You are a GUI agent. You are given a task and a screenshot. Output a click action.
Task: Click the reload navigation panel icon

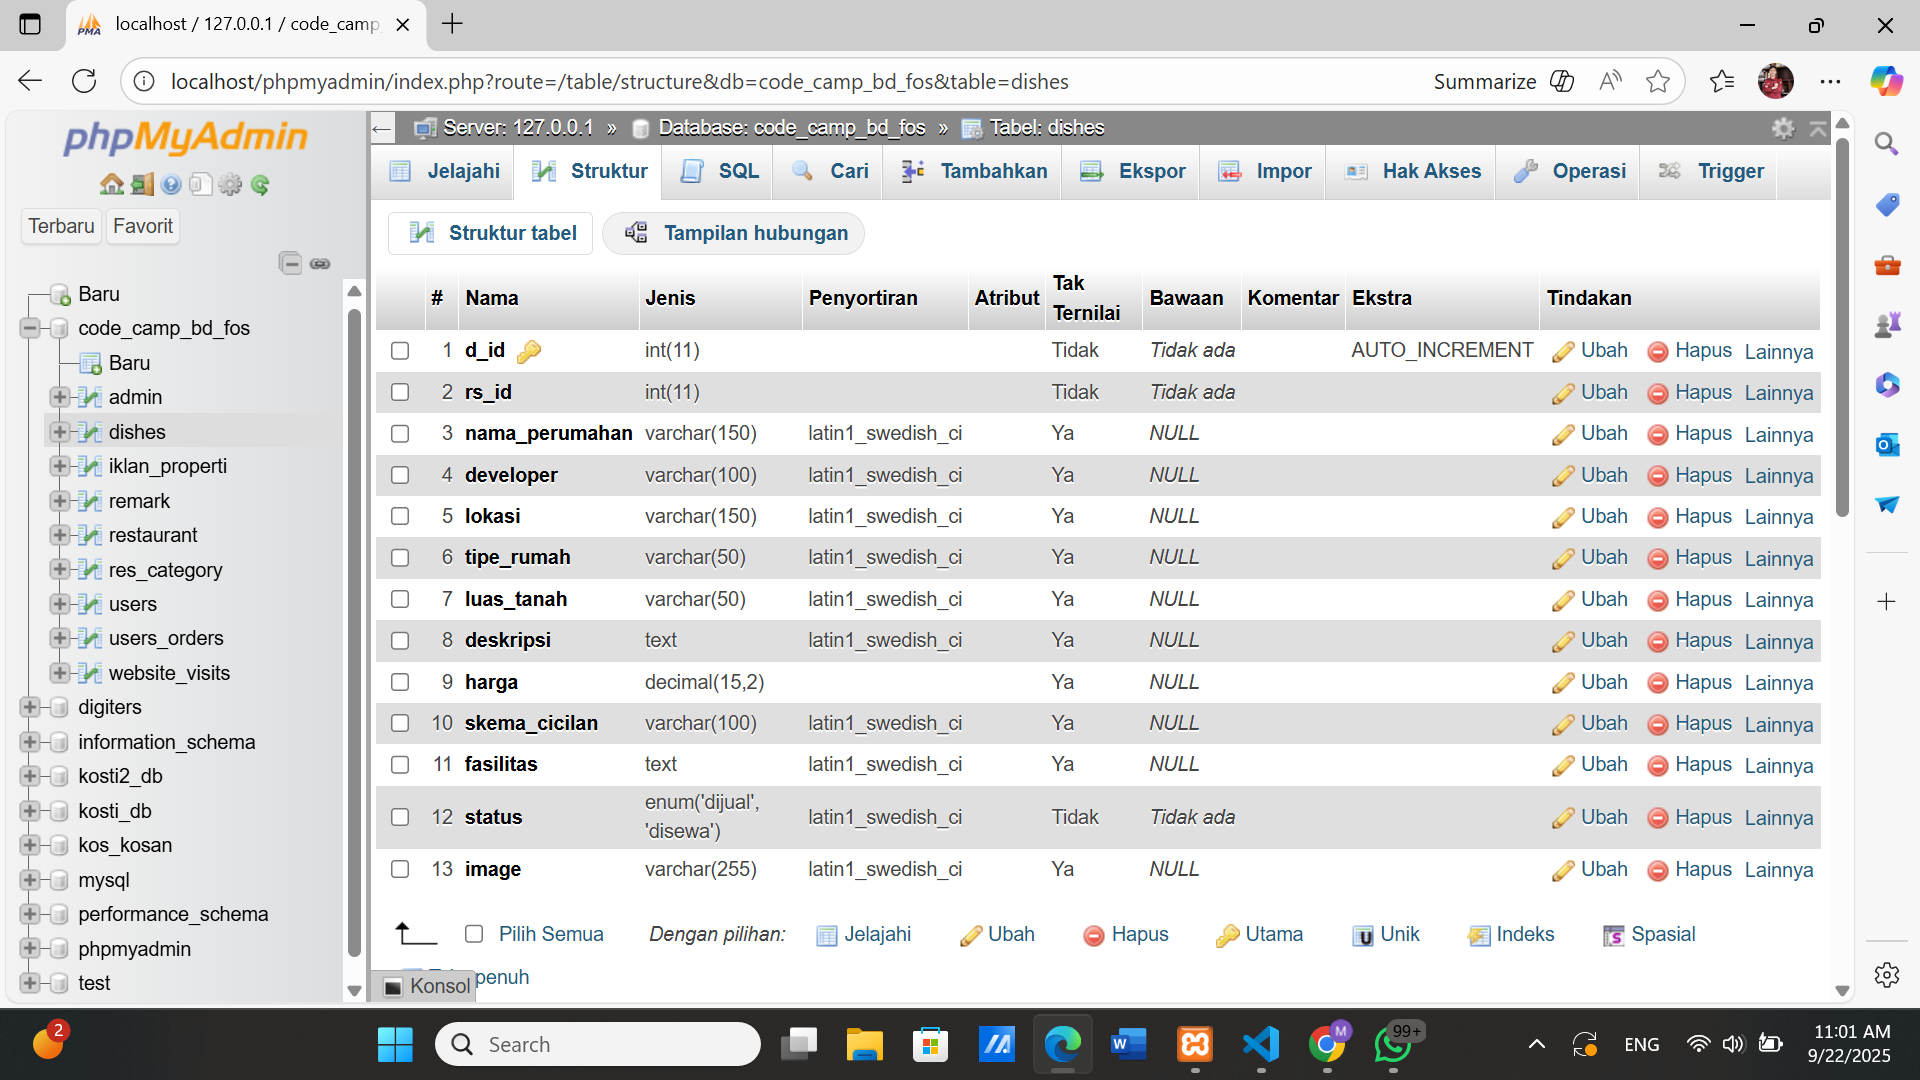tap(261, 184)
